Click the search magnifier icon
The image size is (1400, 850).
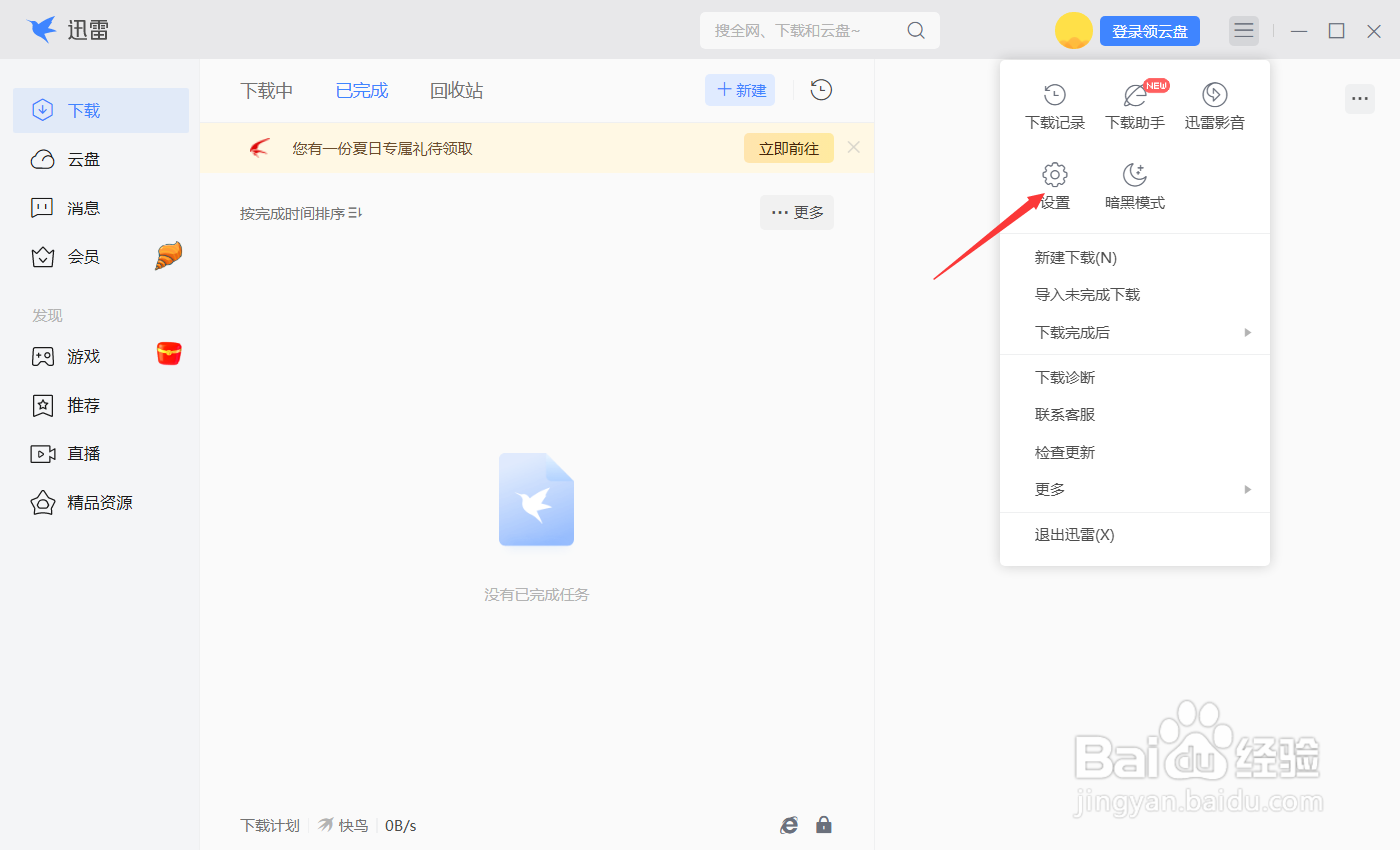click(x=916, y=31)
